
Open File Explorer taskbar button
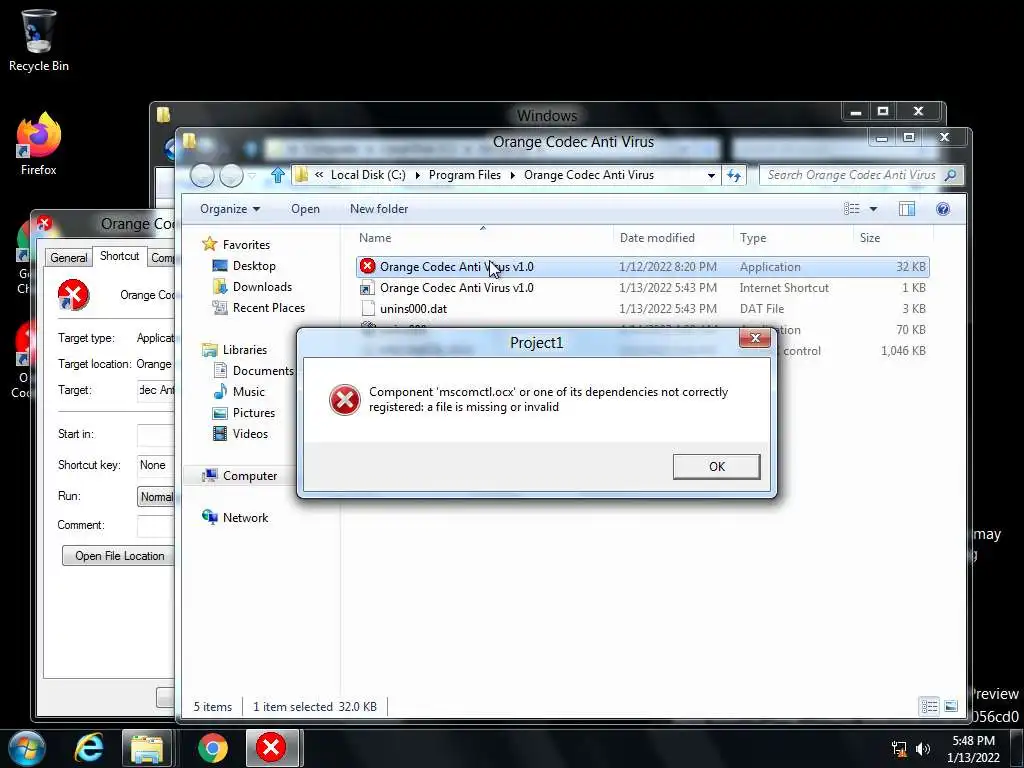pyautogui.click(x=147, y=748)
